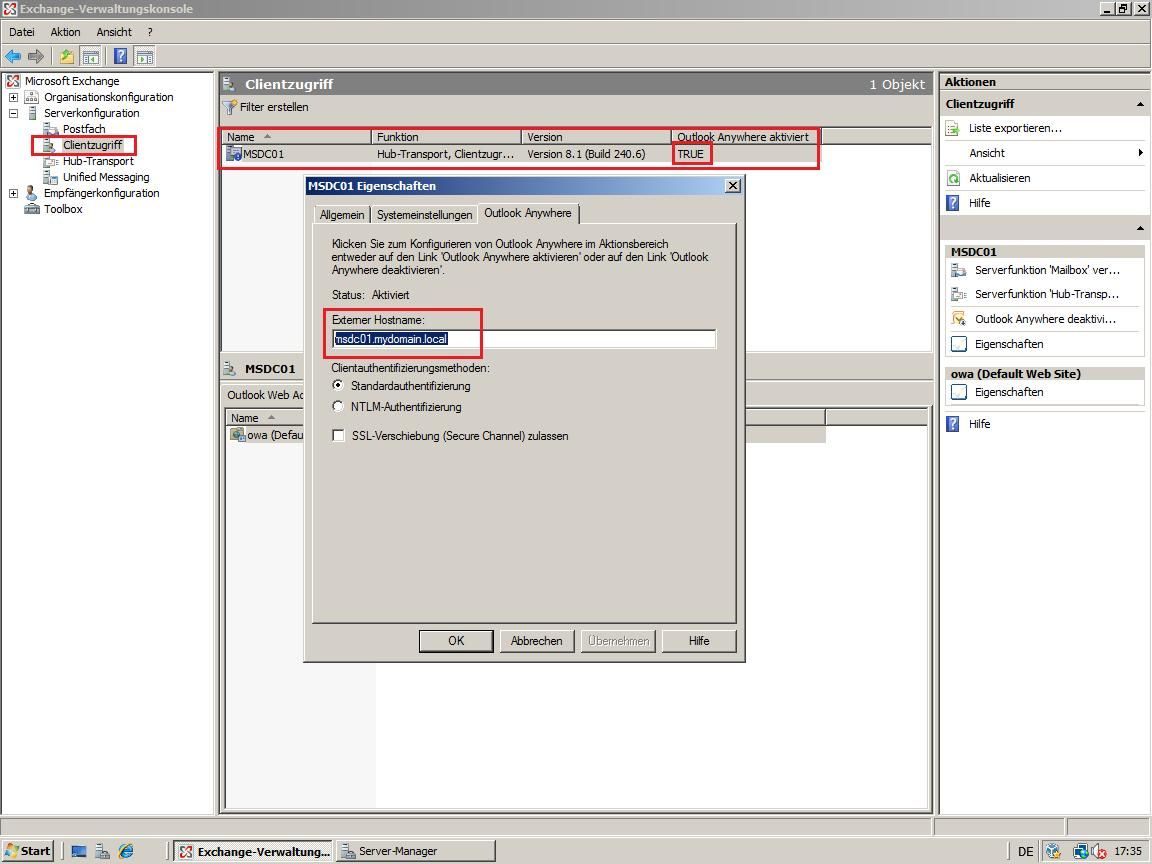Select the Unified Messaging tree item
The height and width of the screenshot is (864, 1152).
(x=106, y=177)
